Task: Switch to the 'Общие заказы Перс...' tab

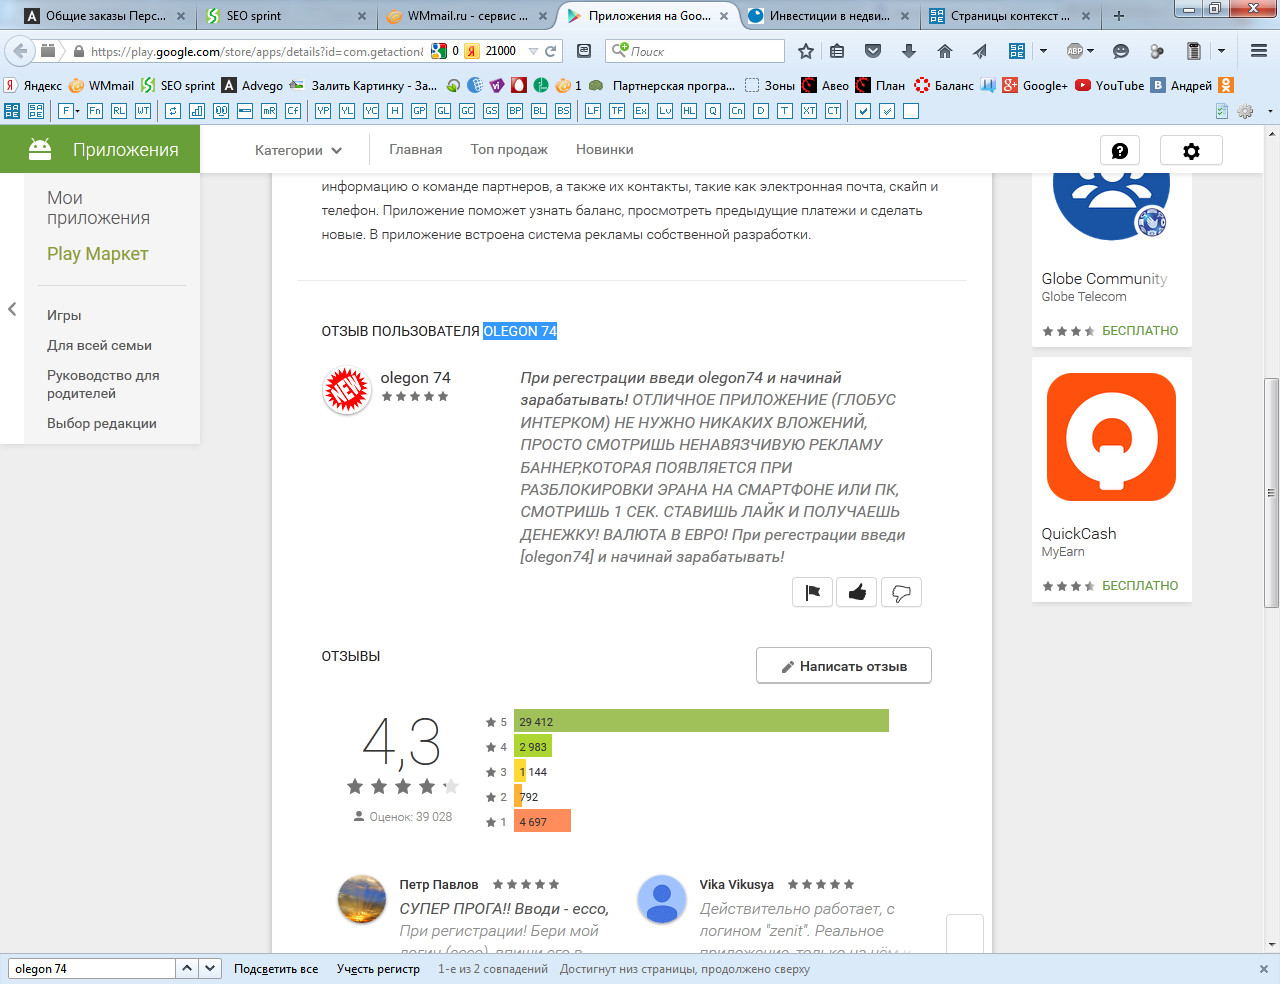Action: [105, 15]
